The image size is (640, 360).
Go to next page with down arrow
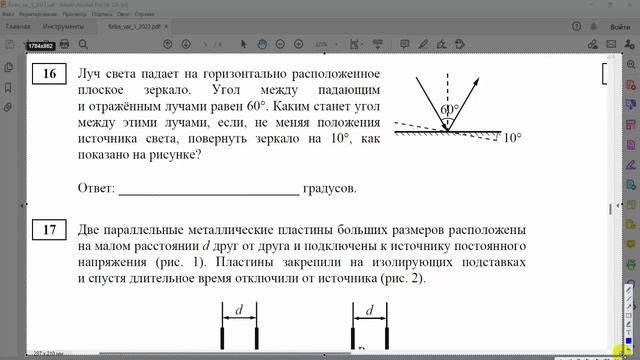click(186, 44)
